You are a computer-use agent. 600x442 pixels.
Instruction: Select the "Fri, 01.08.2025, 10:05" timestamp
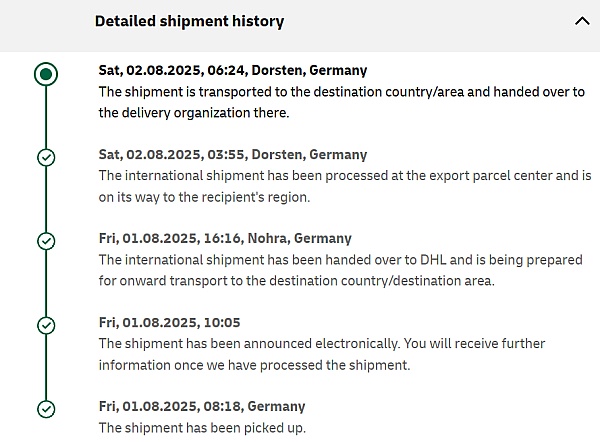coord(169,323)
